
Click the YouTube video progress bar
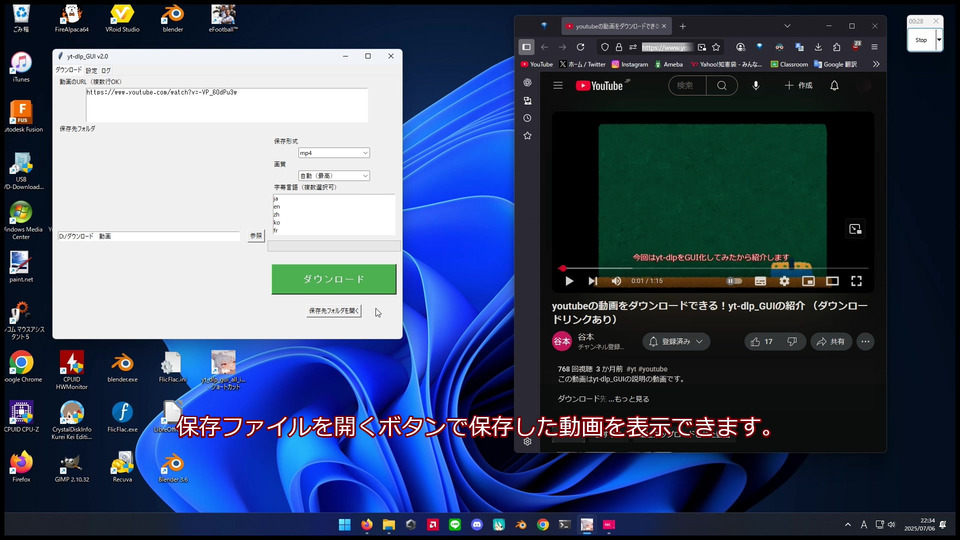(x=714, y=268)
